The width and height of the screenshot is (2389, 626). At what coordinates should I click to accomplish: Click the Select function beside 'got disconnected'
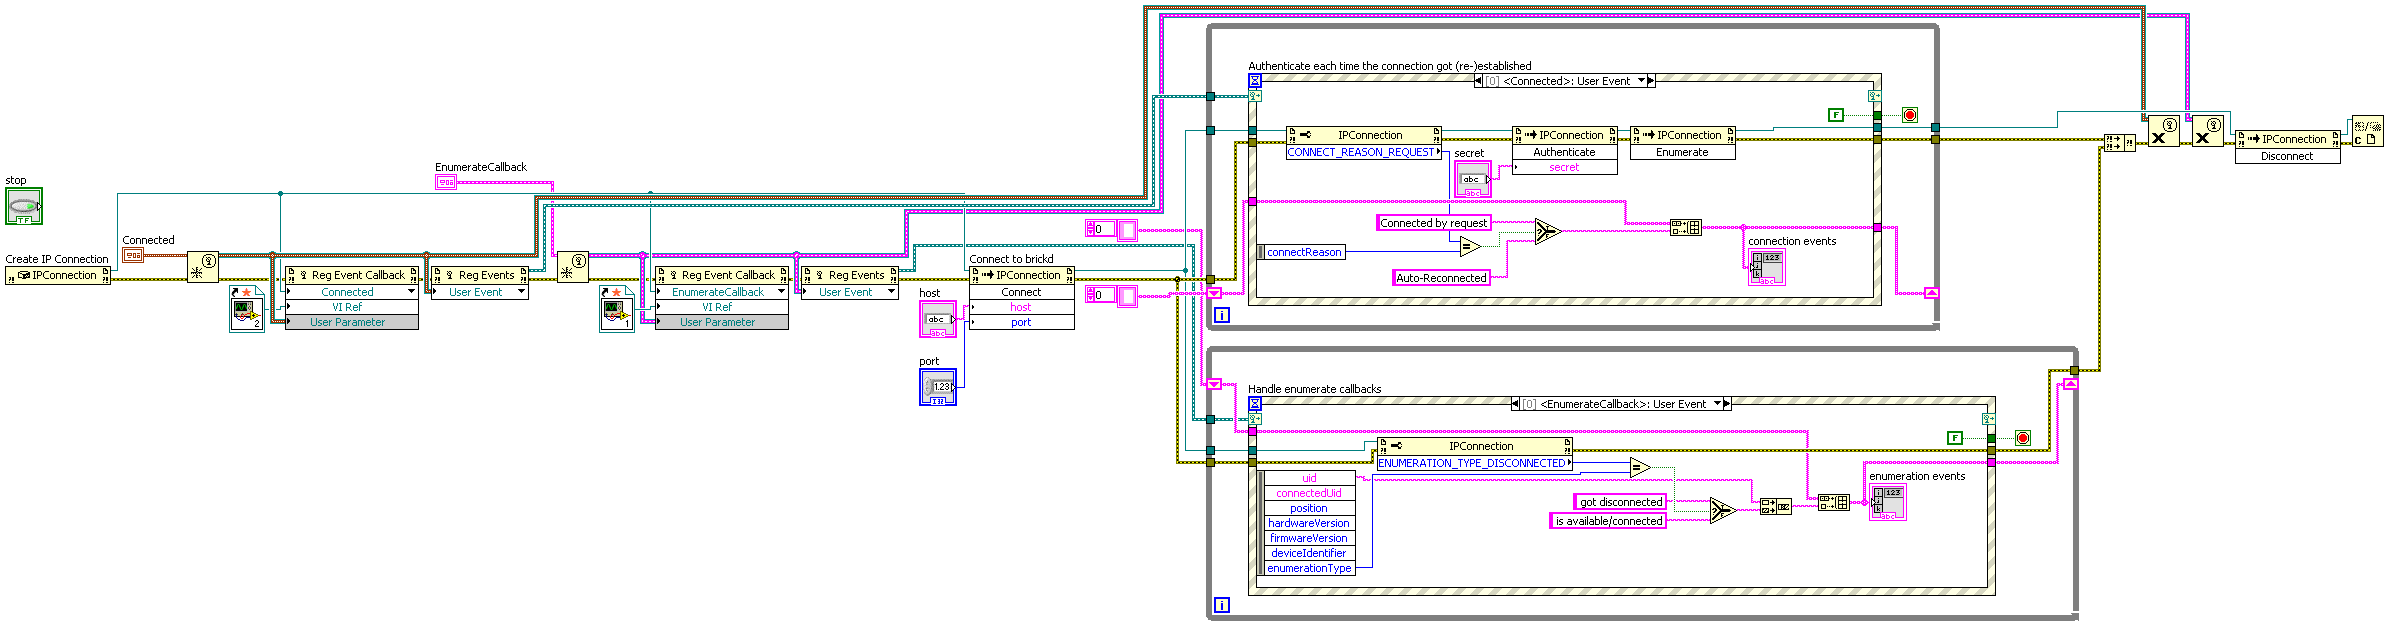click(1720, 511)
